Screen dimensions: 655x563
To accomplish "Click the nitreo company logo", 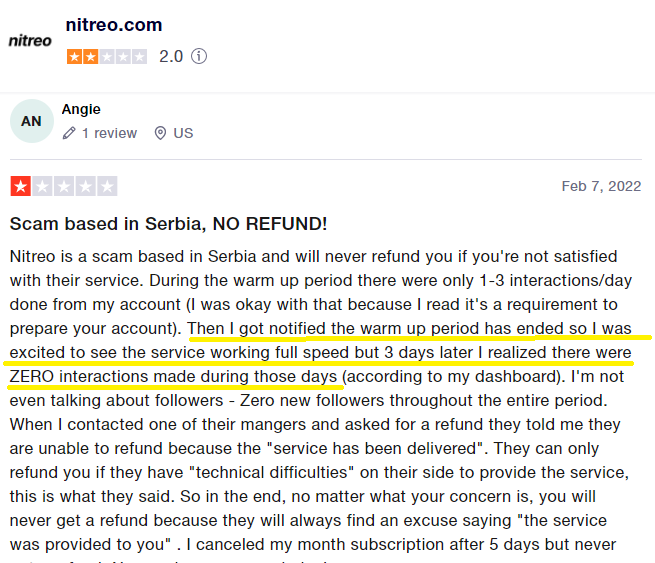I will 31,40.
